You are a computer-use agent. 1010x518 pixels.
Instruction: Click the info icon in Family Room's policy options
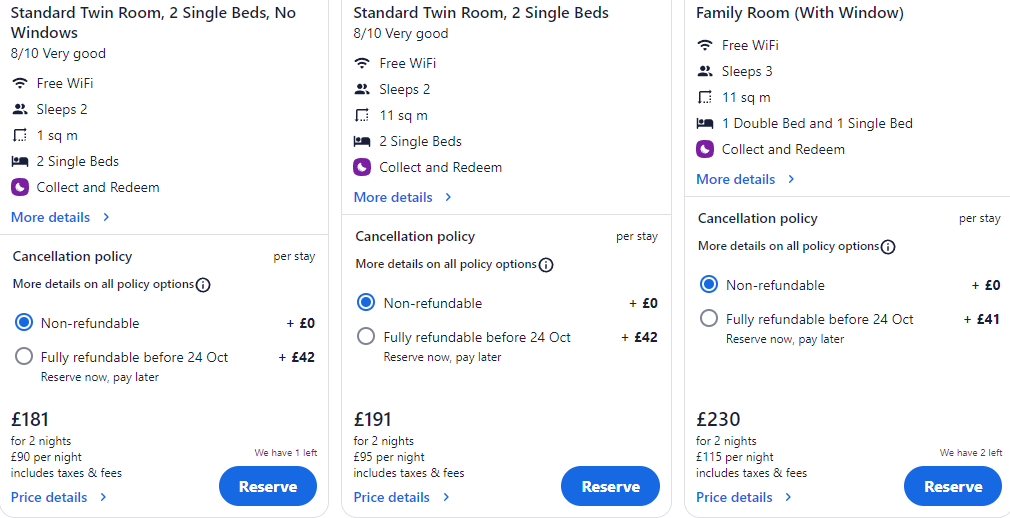(x=888, y=247)
